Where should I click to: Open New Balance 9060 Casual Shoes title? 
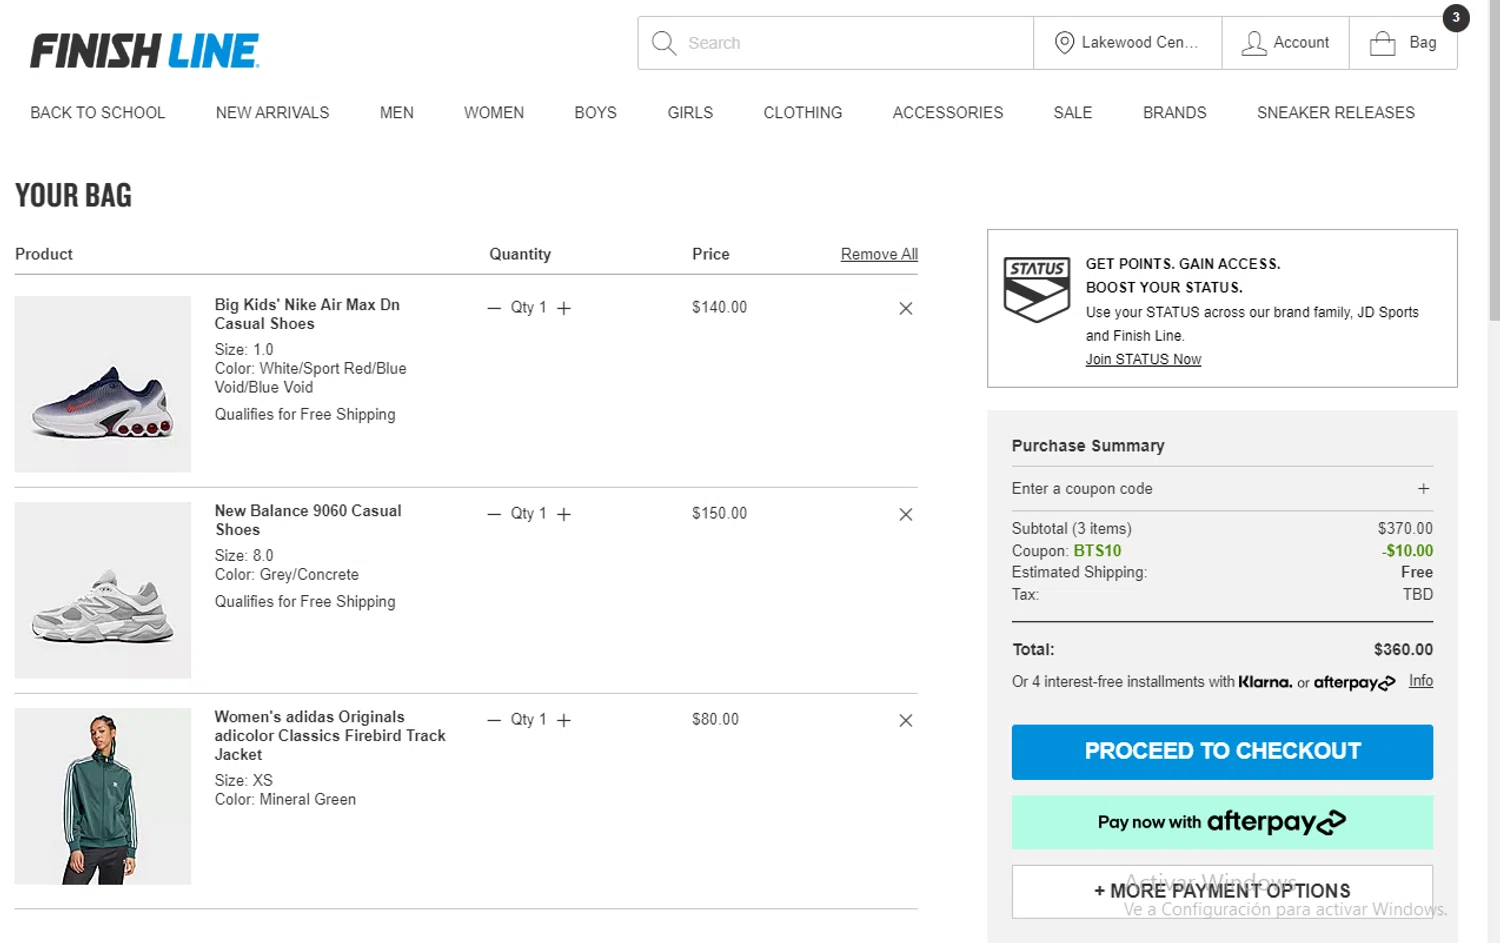tap(308, 520)
